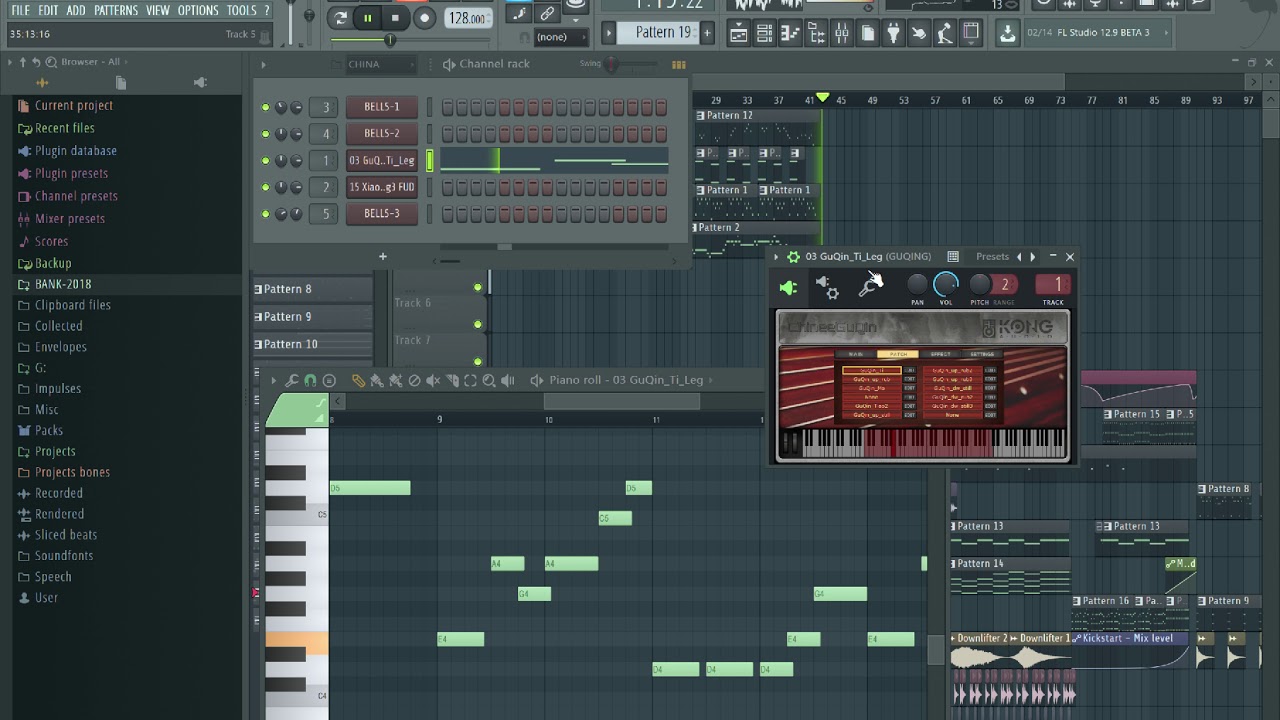
Task: Click the 15 Xiao..g3 FUD channel button
Action: [382, 187]
